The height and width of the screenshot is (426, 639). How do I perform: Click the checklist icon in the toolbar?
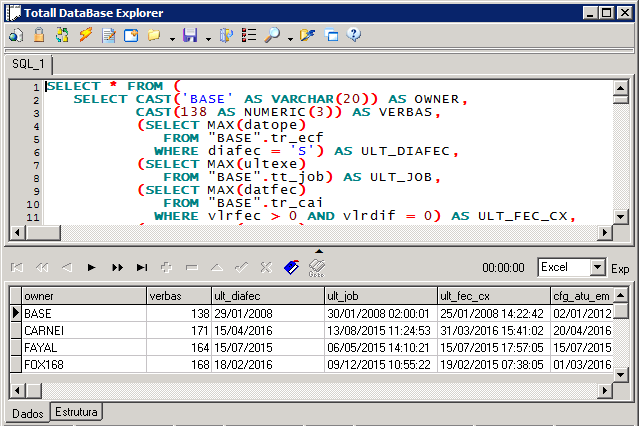[249, 35]
